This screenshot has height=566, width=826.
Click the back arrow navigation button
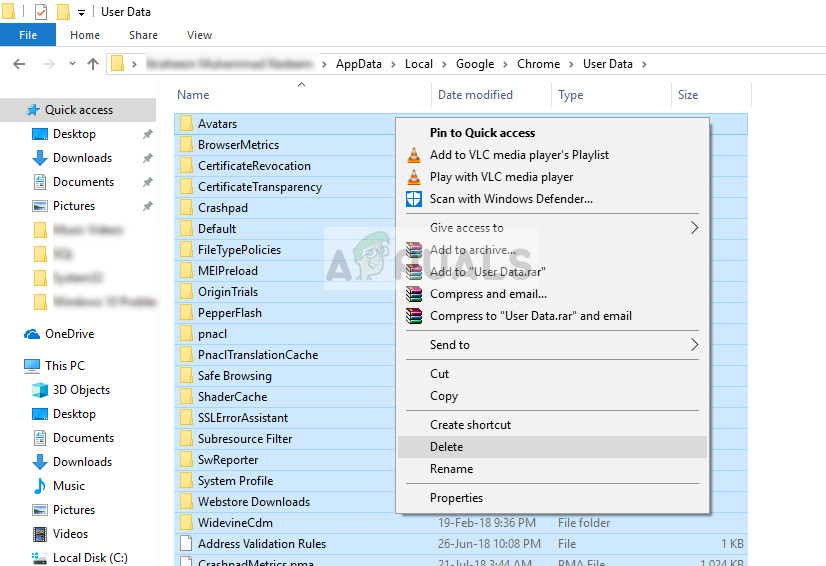[x=18, y=64]
